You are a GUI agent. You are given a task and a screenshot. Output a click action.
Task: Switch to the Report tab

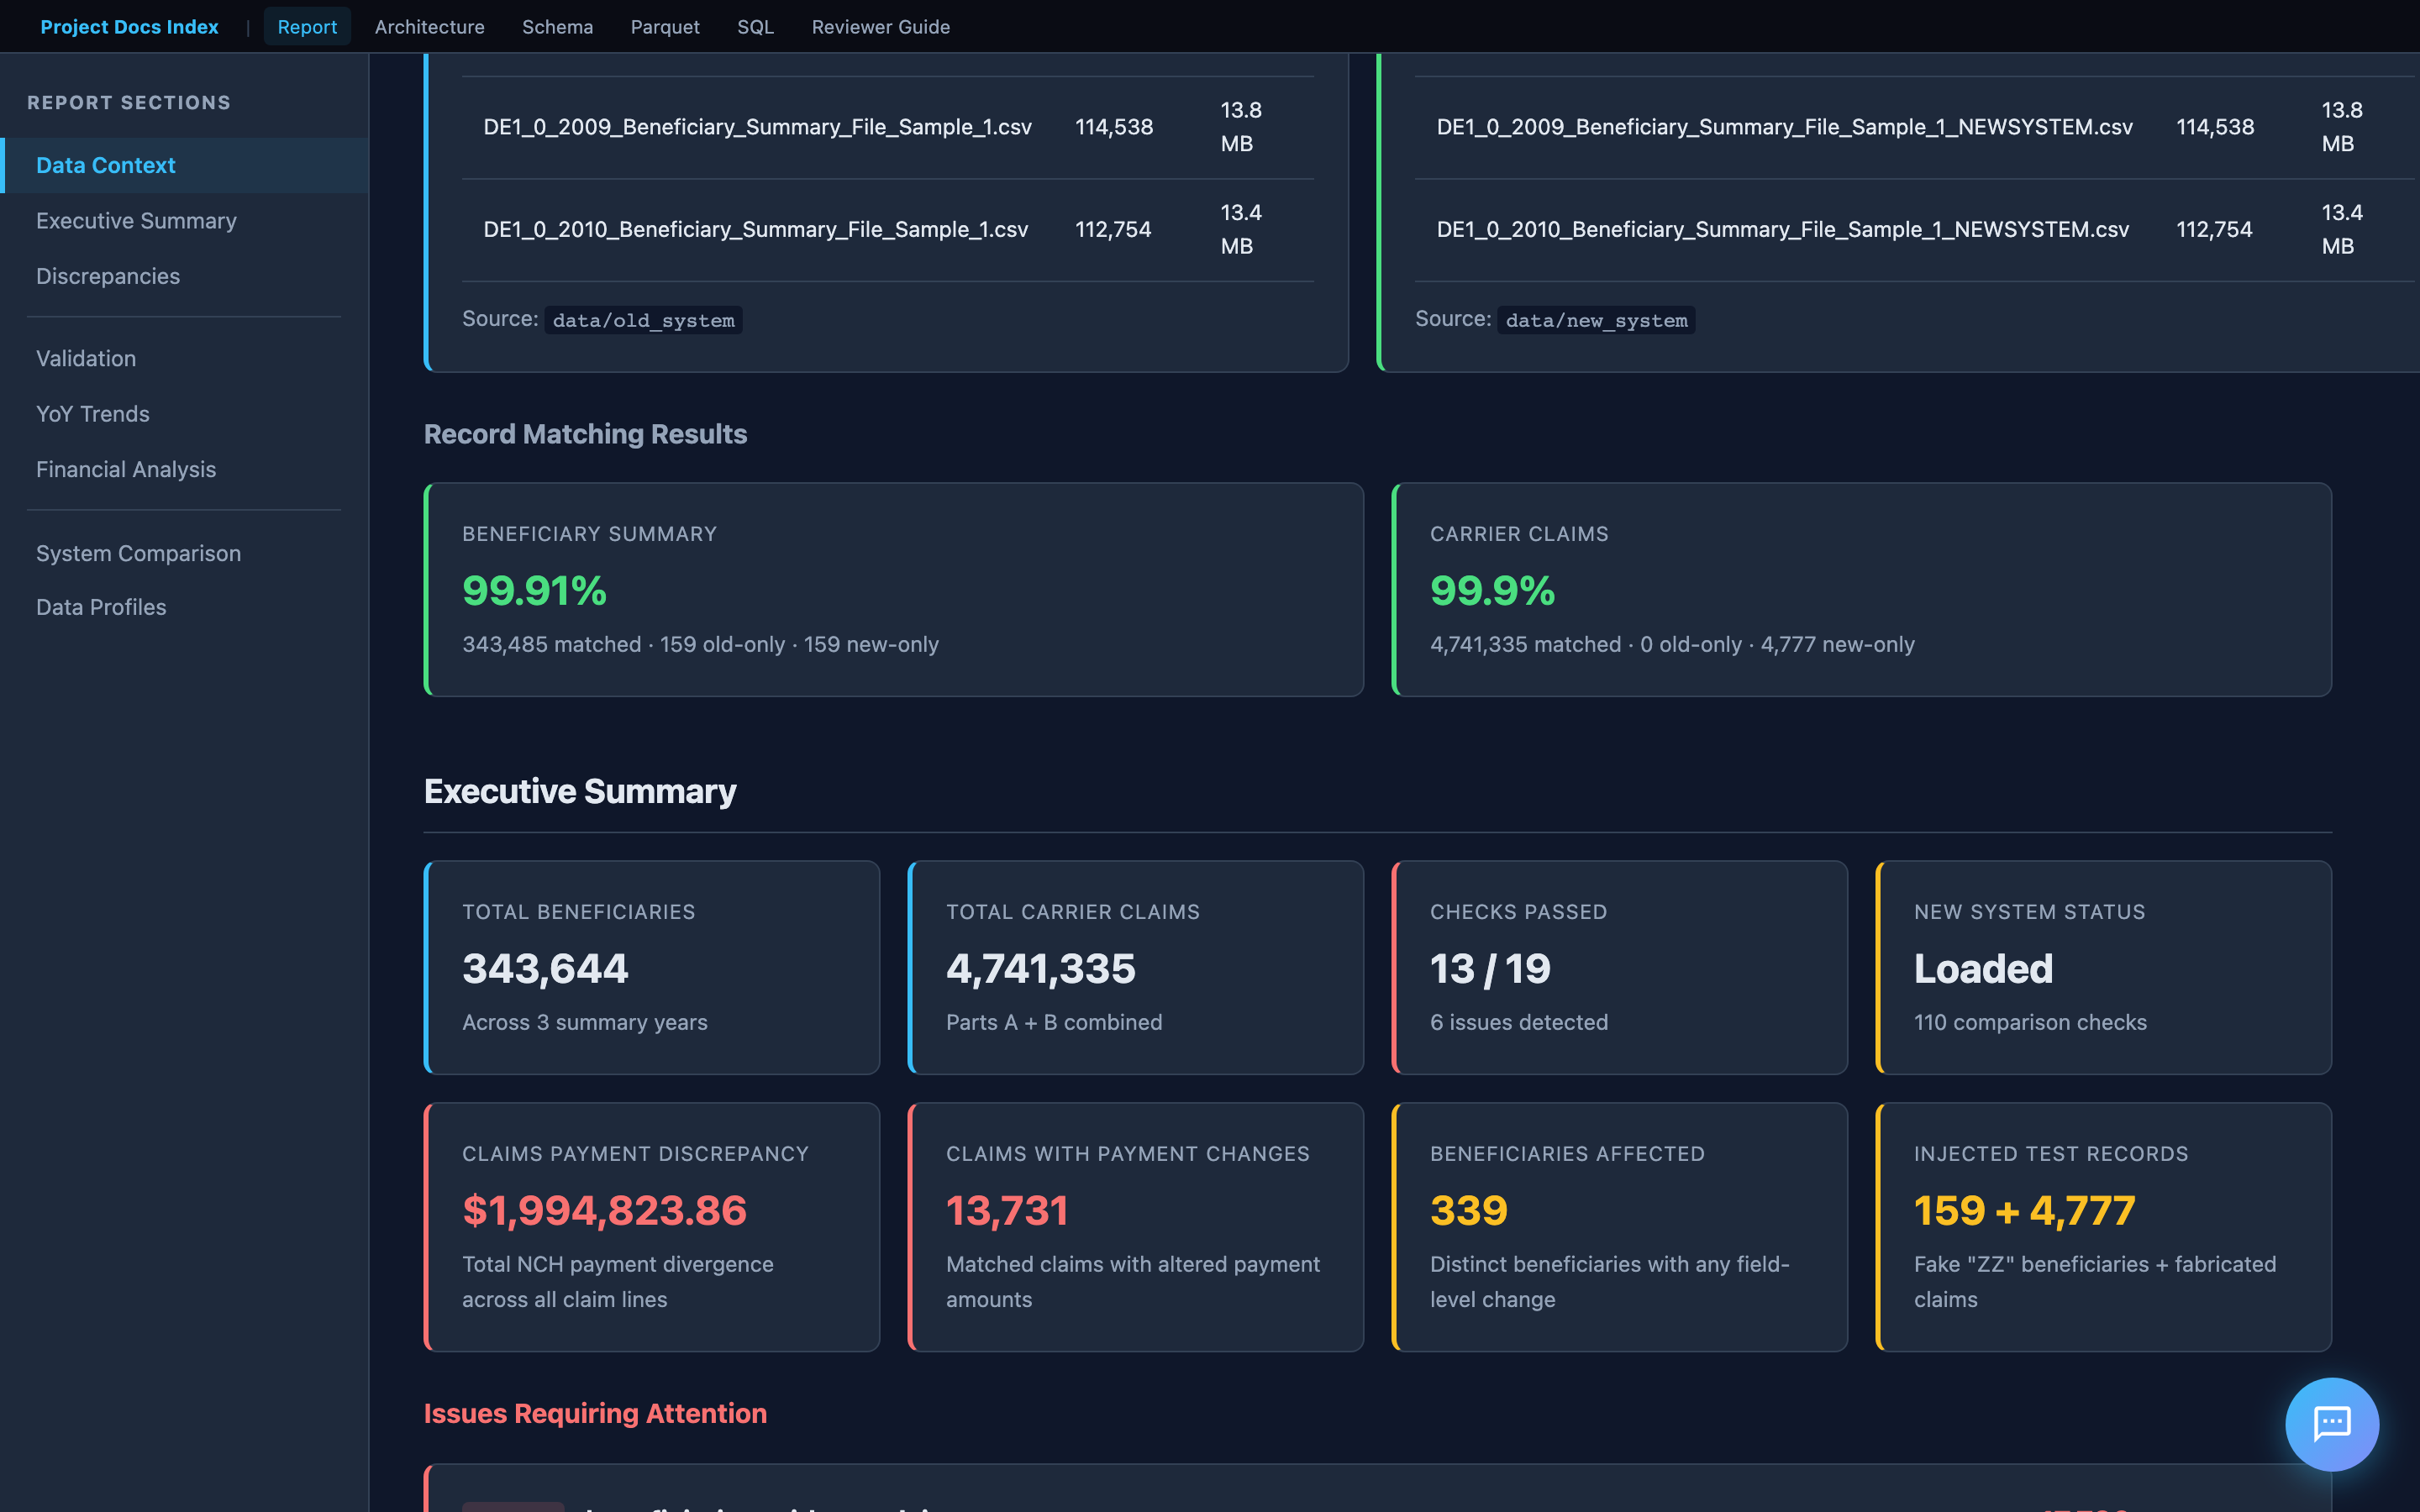(307, 27)
